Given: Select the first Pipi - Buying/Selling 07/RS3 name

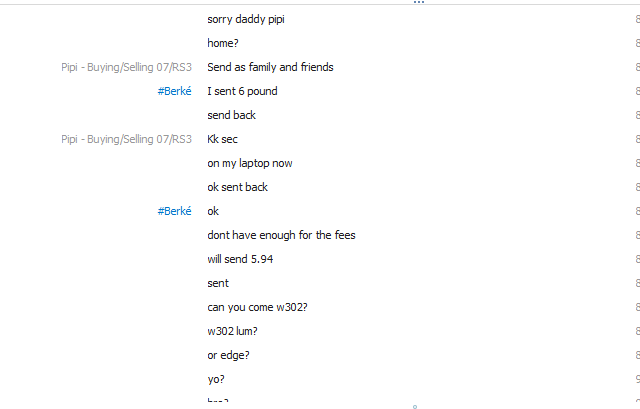Looking at the screenshot, I should pos(127,67).
